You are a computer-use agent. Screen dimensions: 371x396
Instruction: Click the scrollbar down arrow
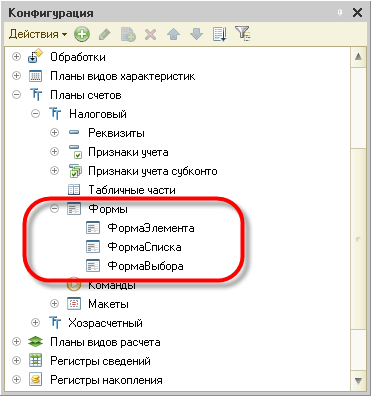(358, 381)
